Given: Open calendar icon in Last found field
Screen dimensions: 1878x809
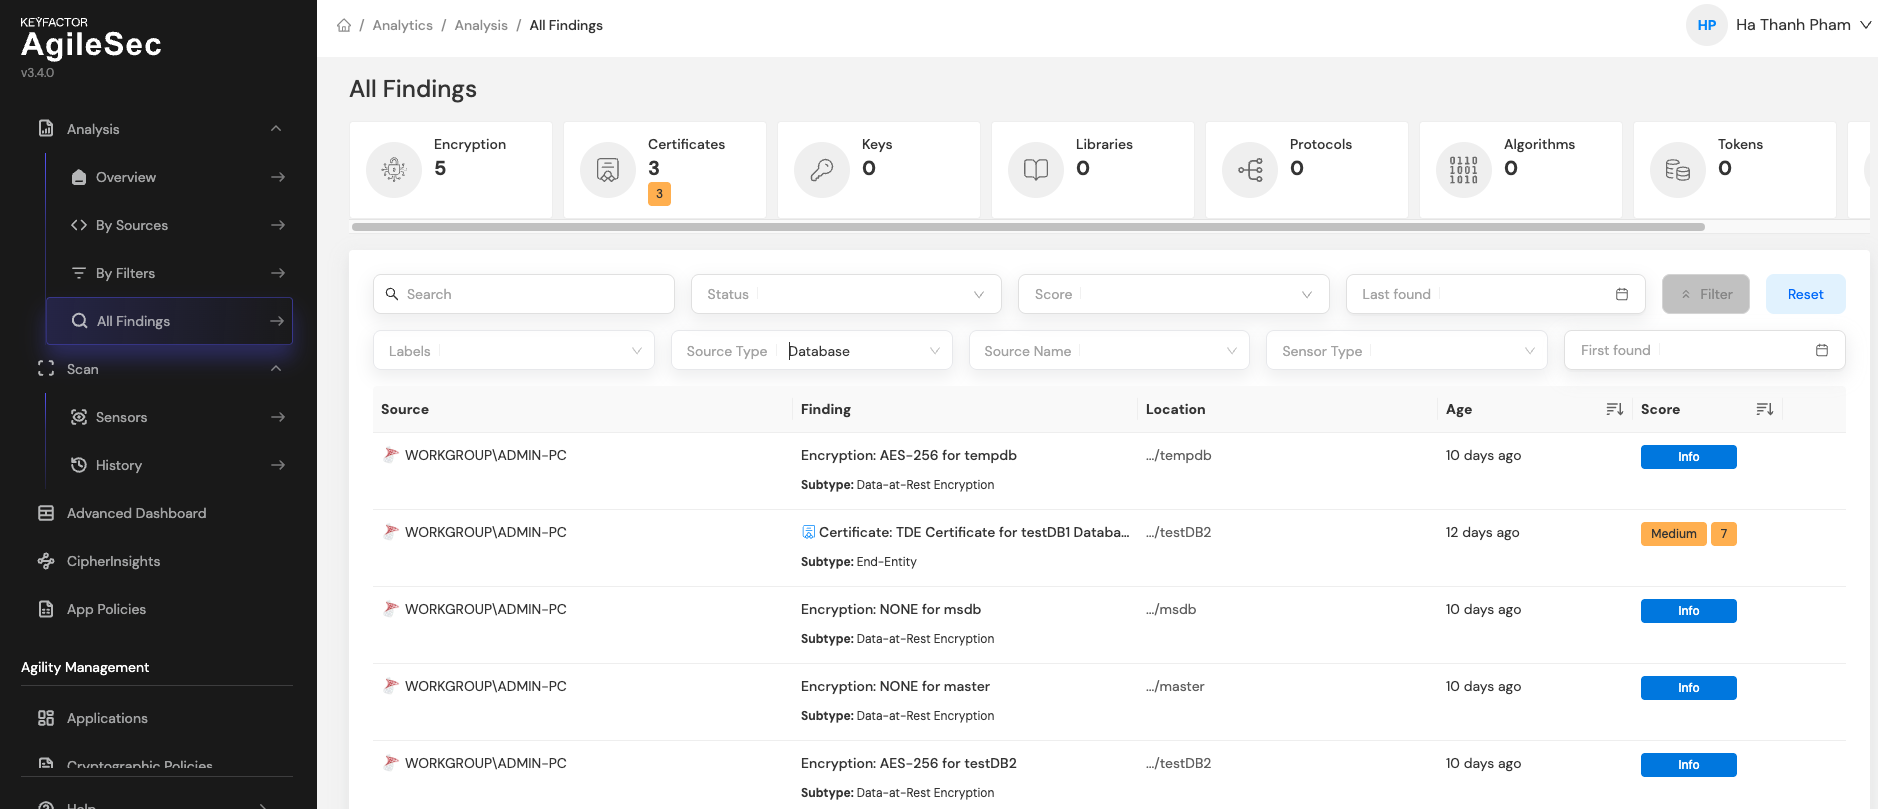Looking at the screenshot, I should pyautogui.click(x=1622, y=294).
